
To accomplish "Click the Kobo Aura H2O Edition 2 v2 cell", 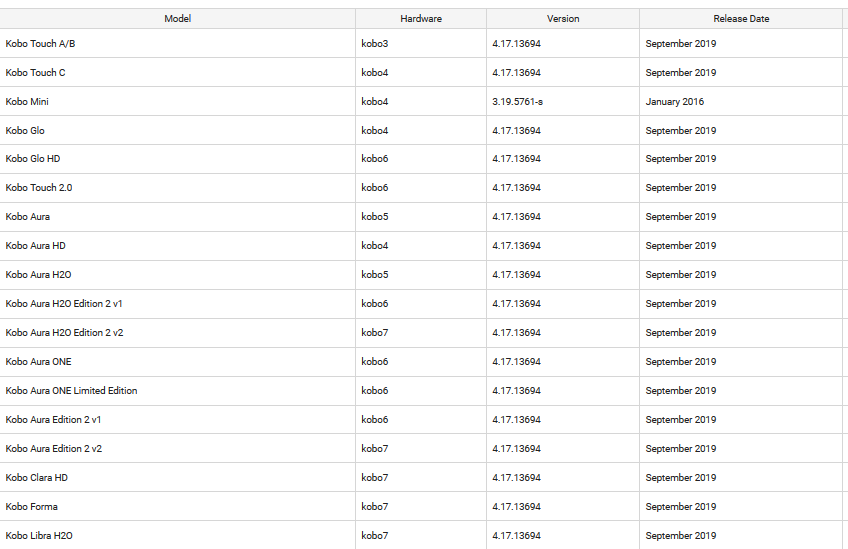I will coord(64,333).
